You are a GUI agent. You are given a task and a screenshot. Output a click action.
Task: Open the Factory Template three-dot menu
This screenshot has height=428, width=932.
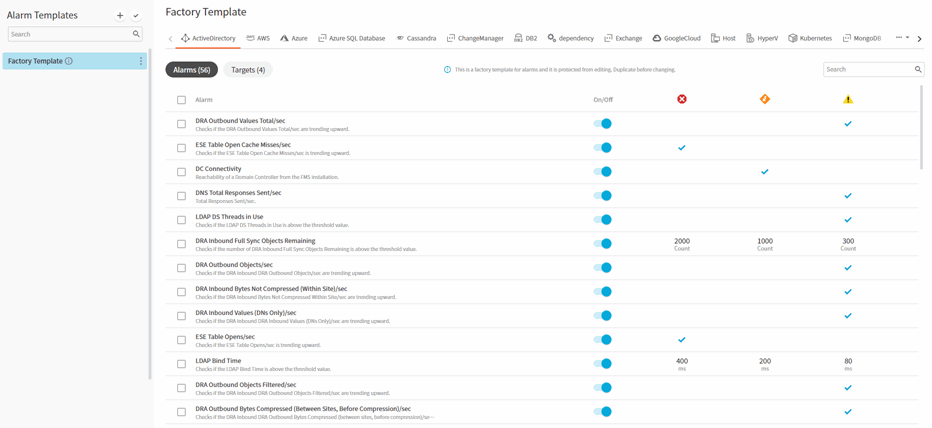point(141,61)
